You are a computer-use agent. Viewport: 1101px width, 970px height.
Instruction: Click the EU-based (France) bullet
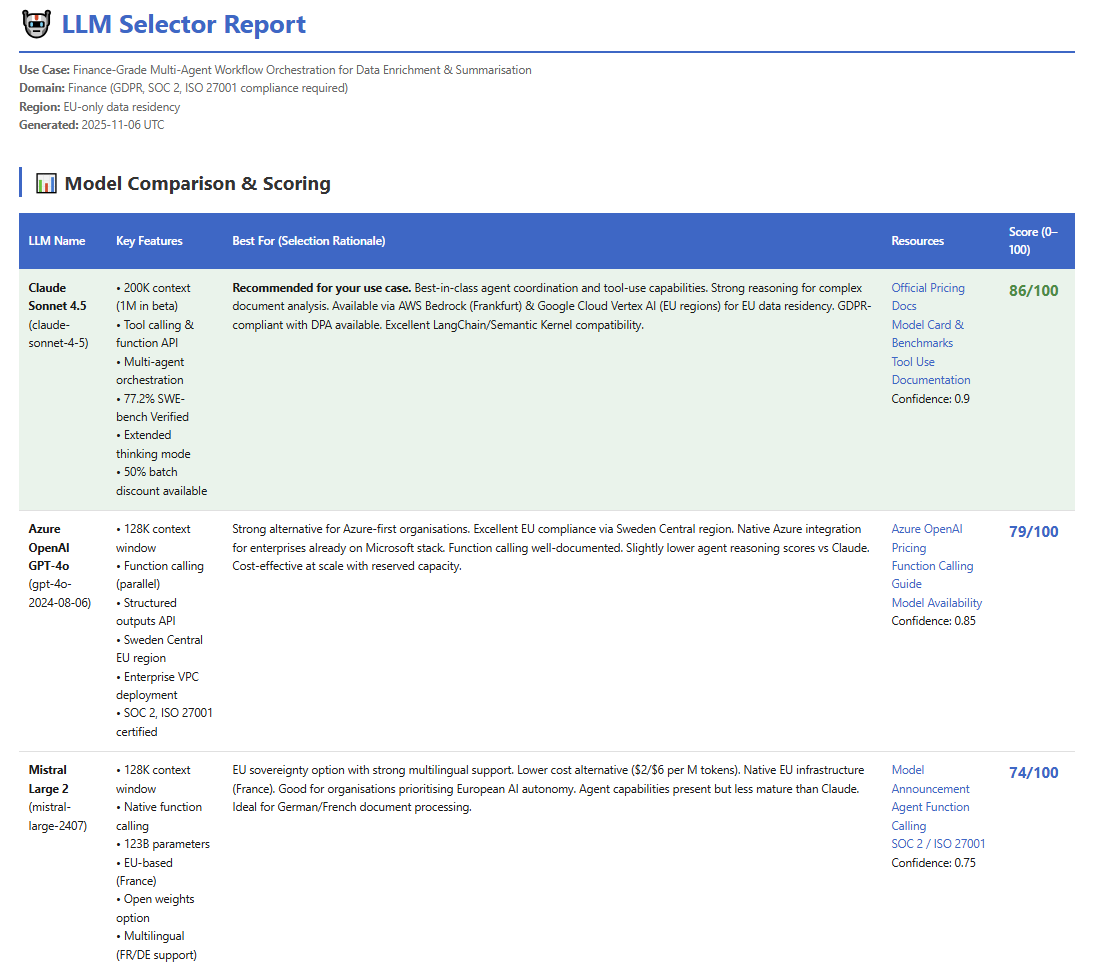pos(144,872)
